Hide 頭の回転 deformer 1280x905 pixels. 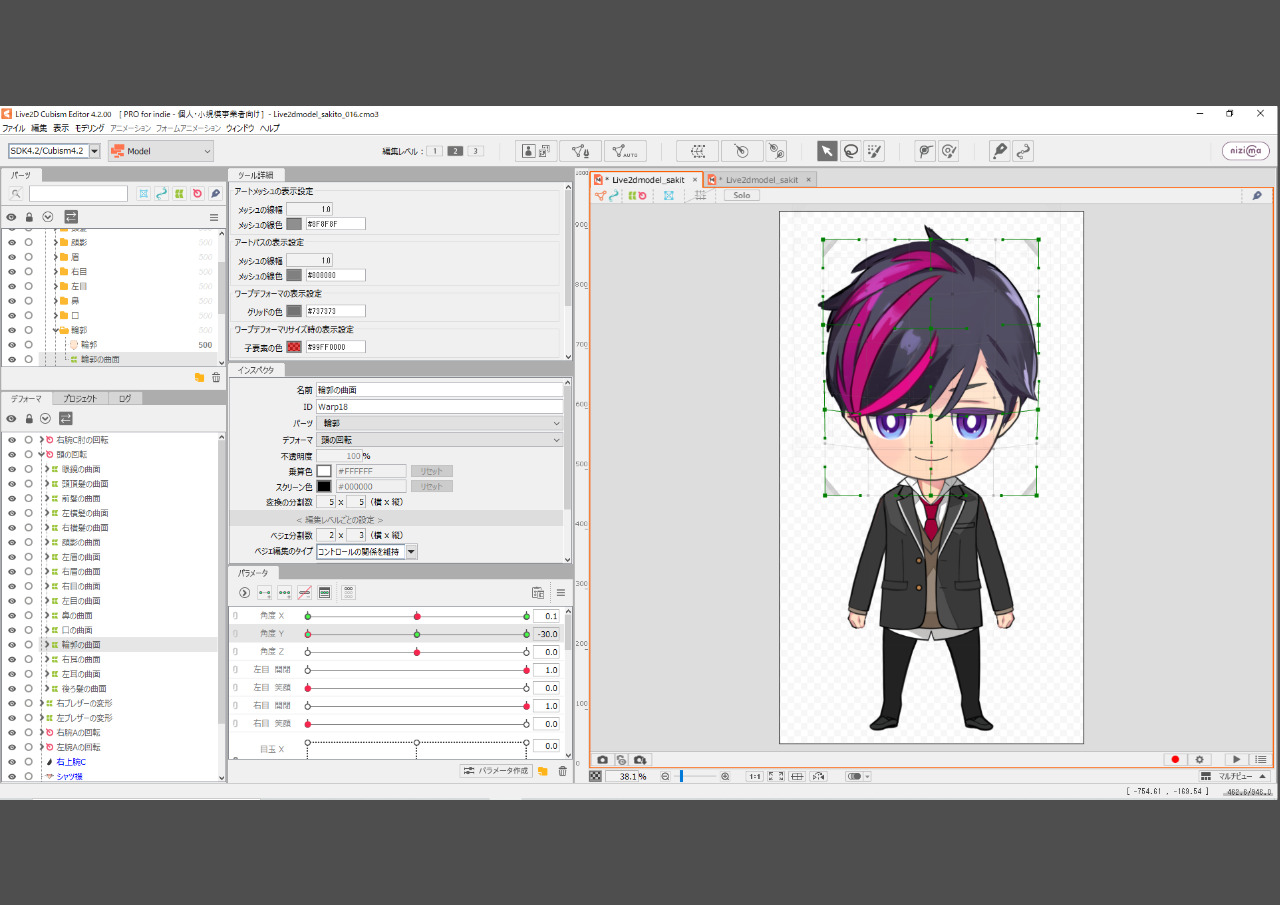12,454
